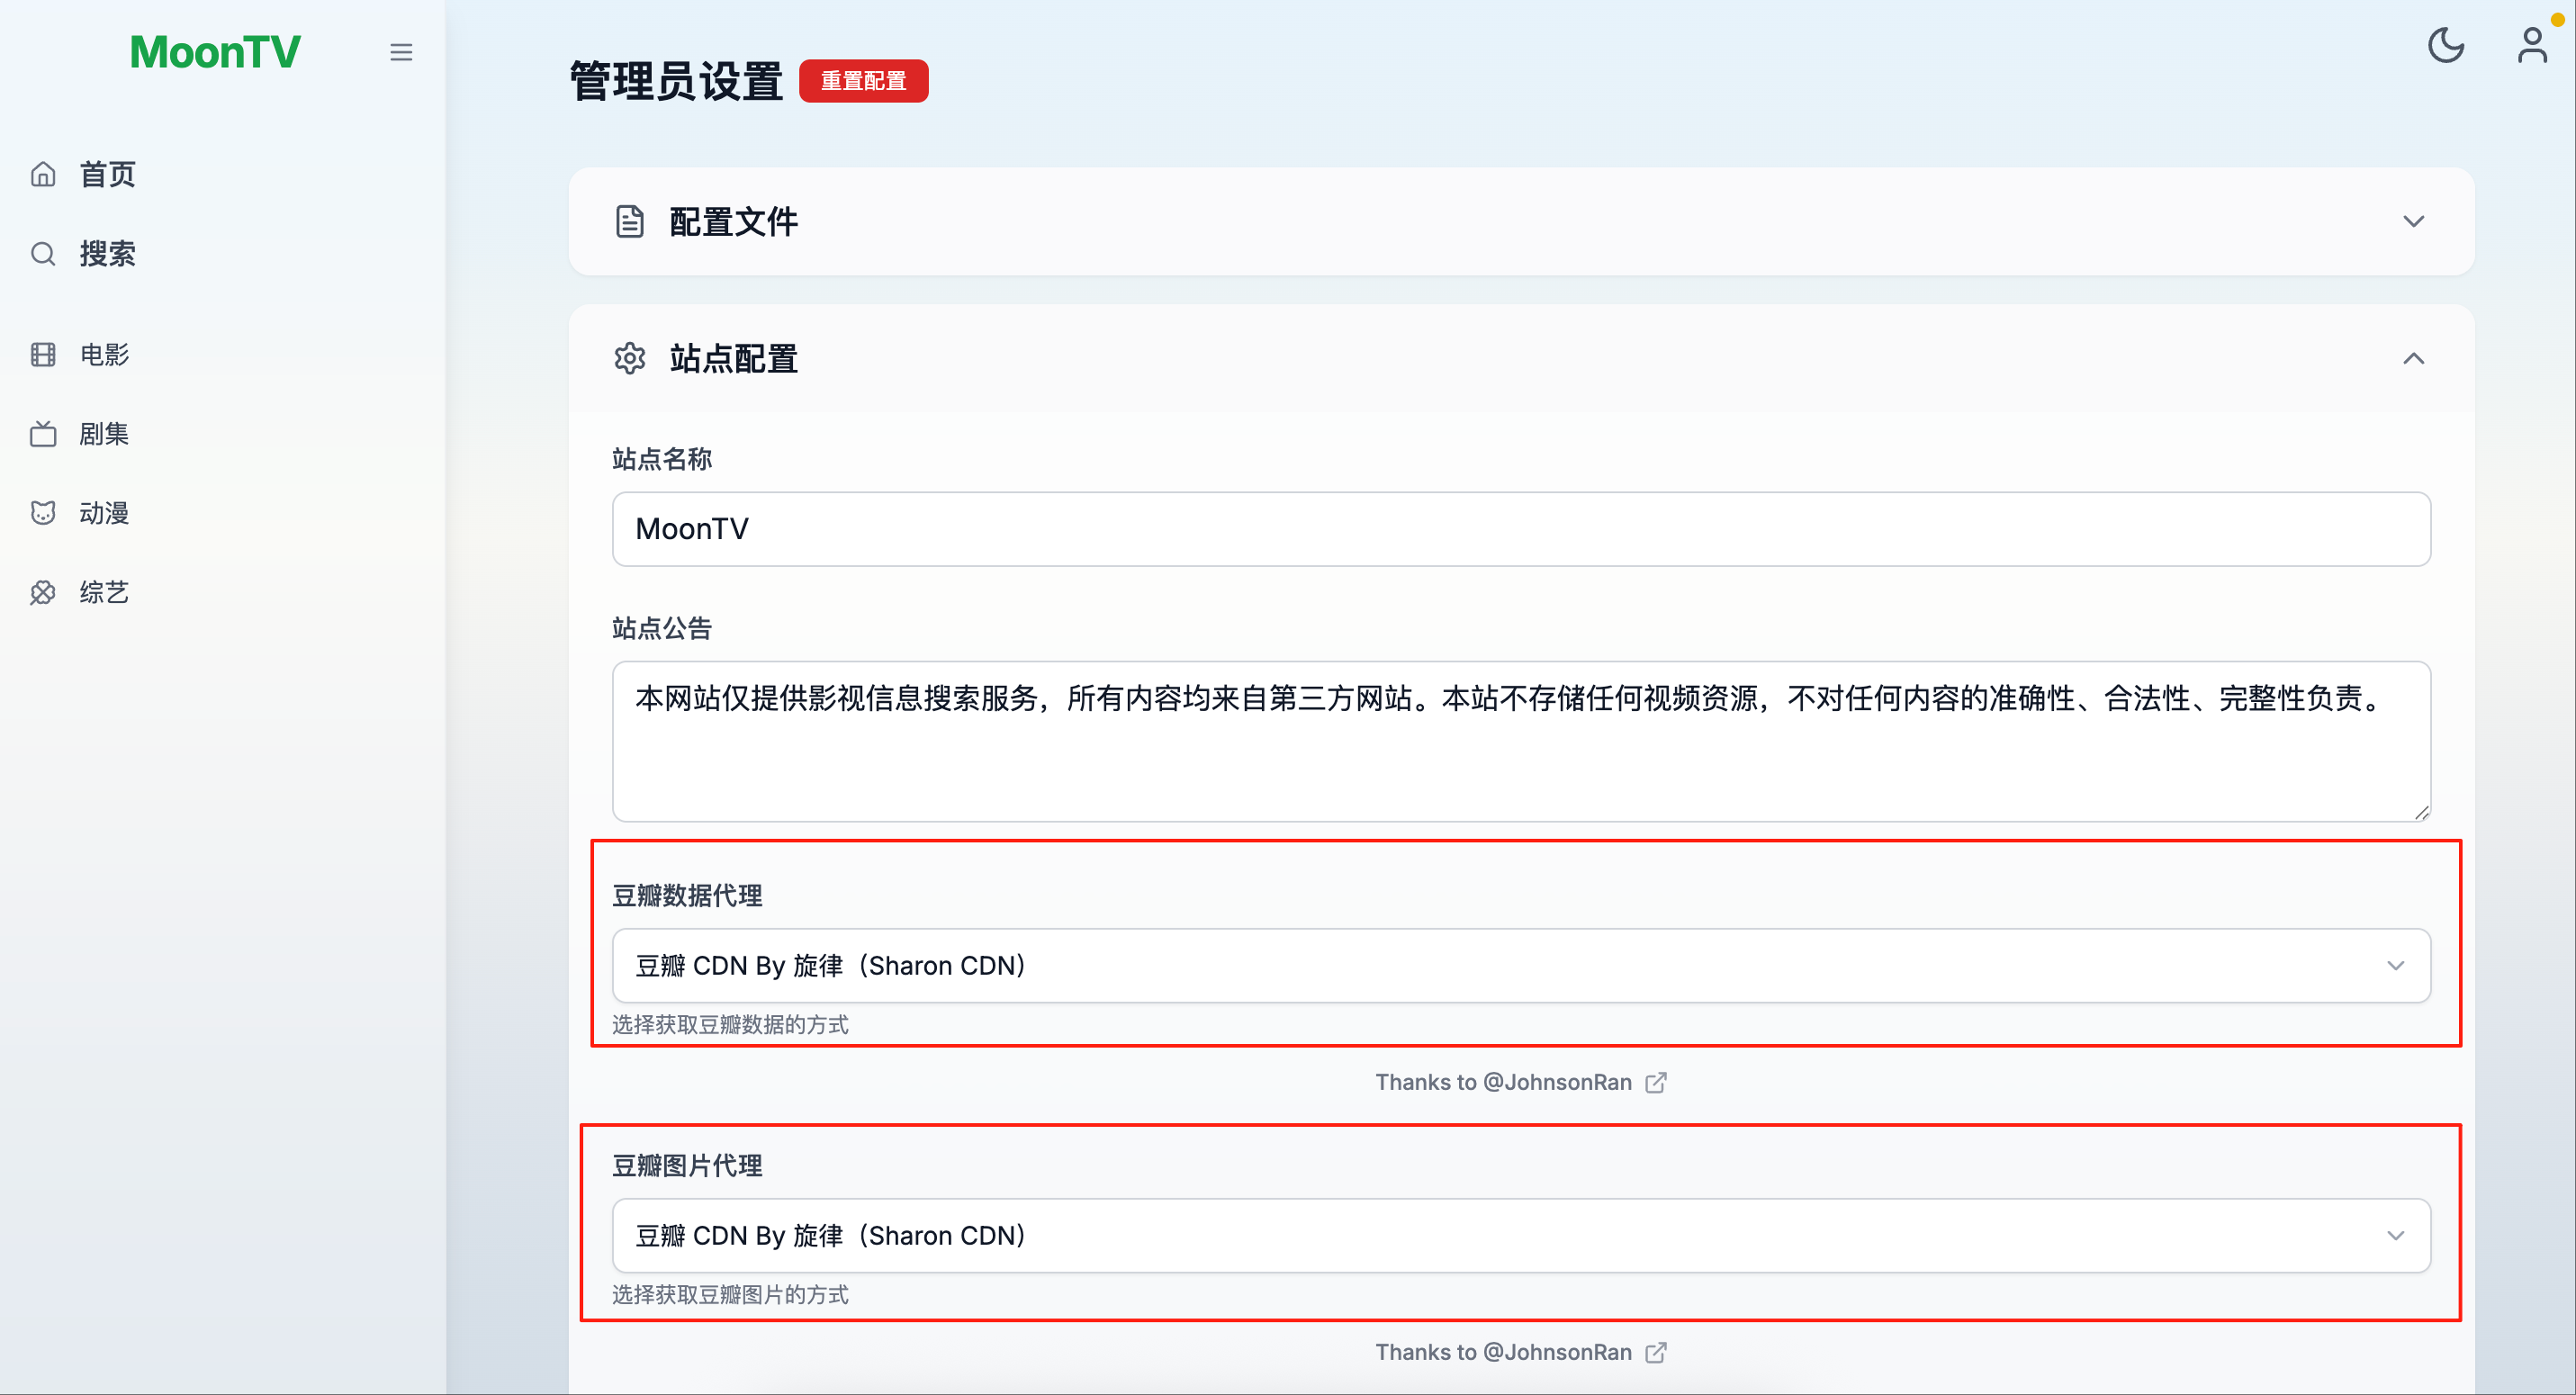Click the 站点配置 gear icon
This screenshot has height=1395, width=2576.
[x=629, y=358]
